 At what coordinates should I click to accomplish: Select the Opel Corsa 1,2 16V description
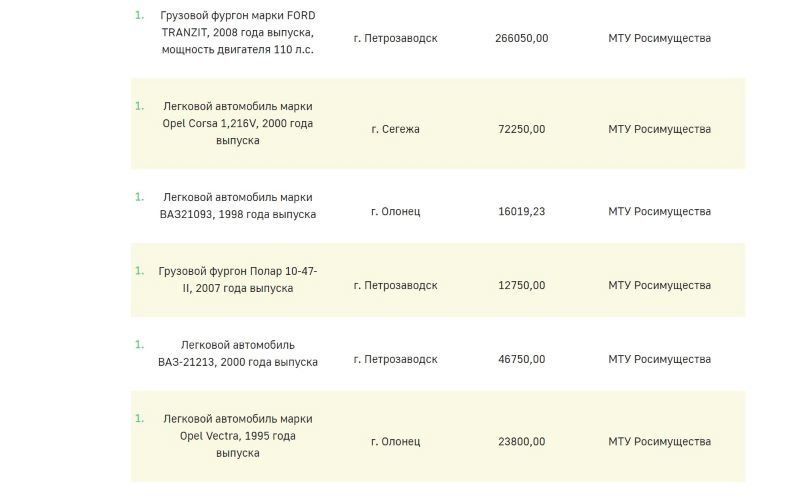point(237,123)
